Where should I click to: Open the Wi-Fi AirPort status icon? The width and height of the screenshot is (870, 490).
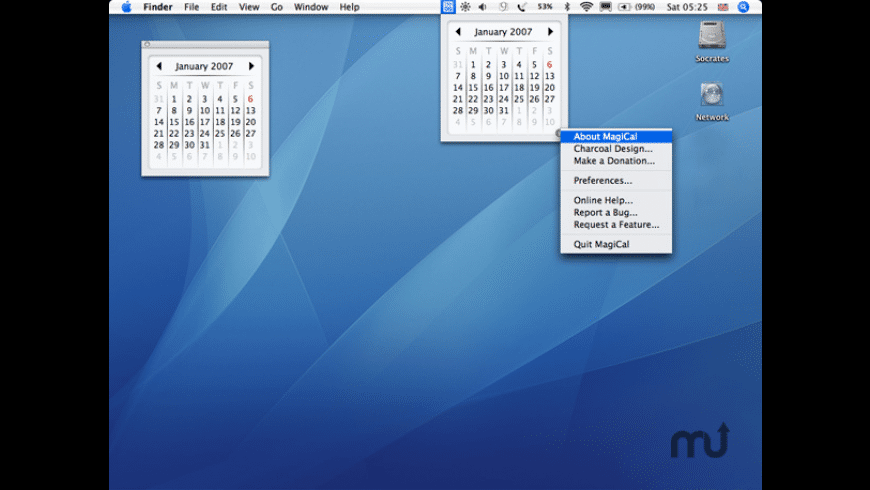point(586,7)
